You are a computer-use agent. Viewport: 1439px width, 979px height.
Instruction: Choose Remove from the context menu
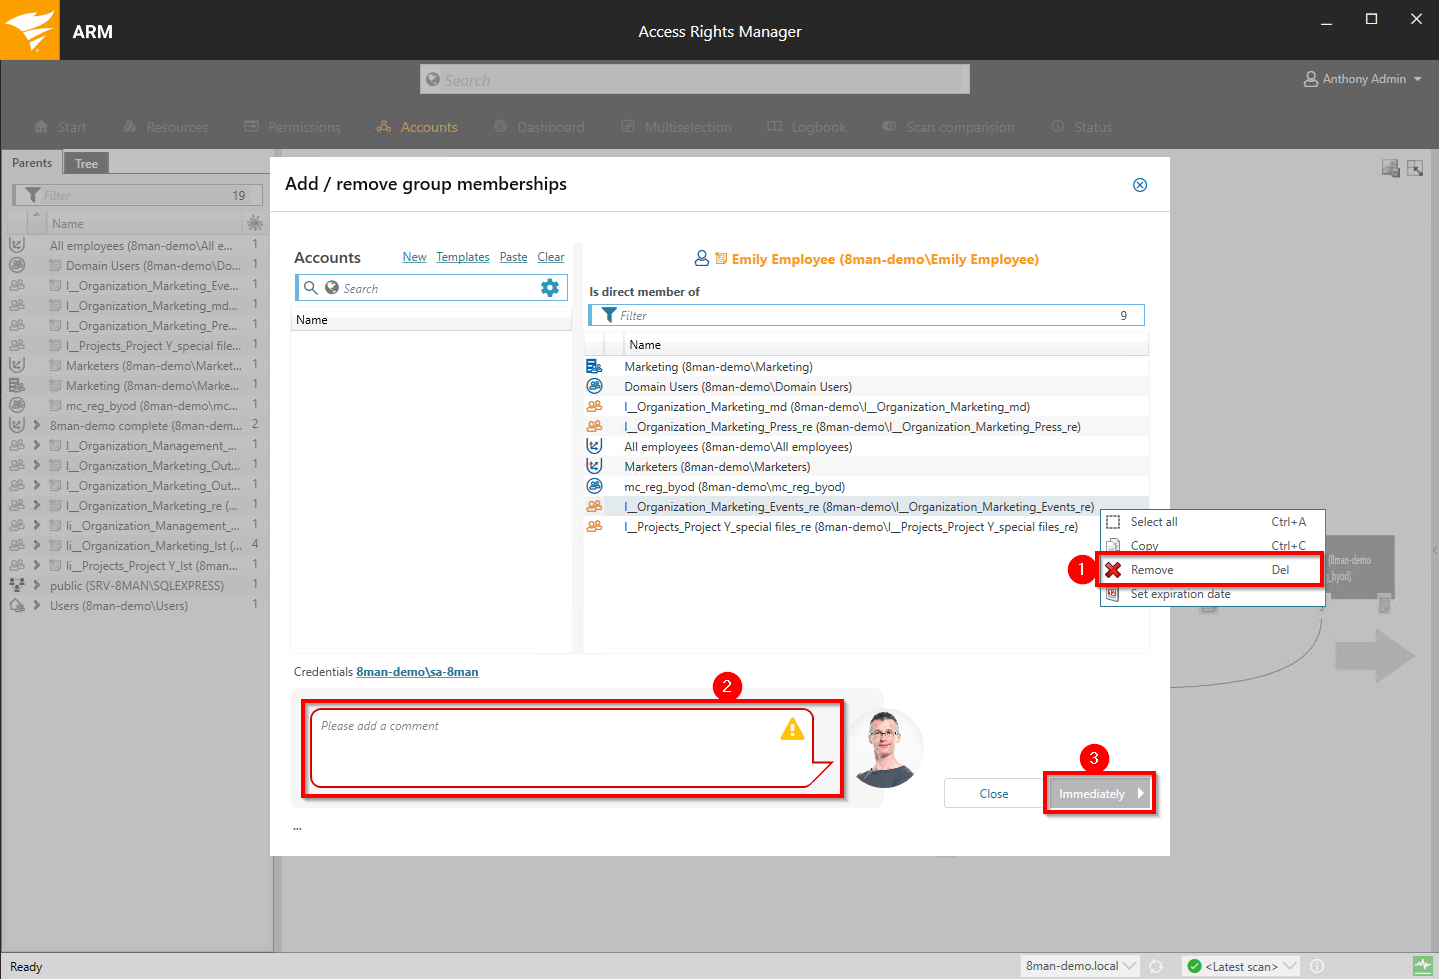click(1152, 570)
